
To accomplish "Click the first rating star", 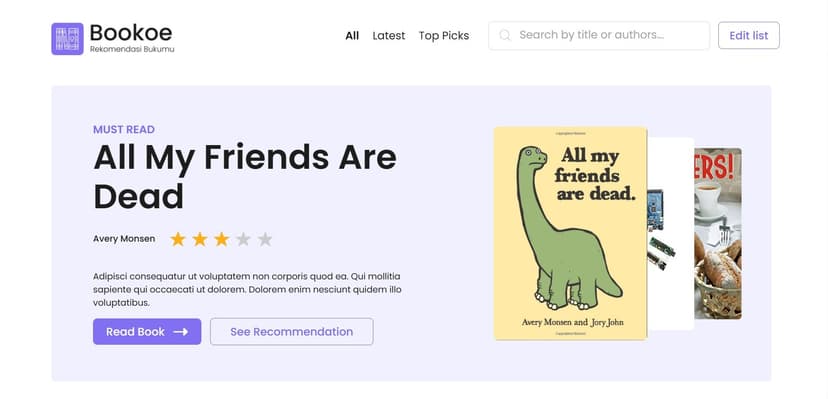I will click(x=178, y=239).
